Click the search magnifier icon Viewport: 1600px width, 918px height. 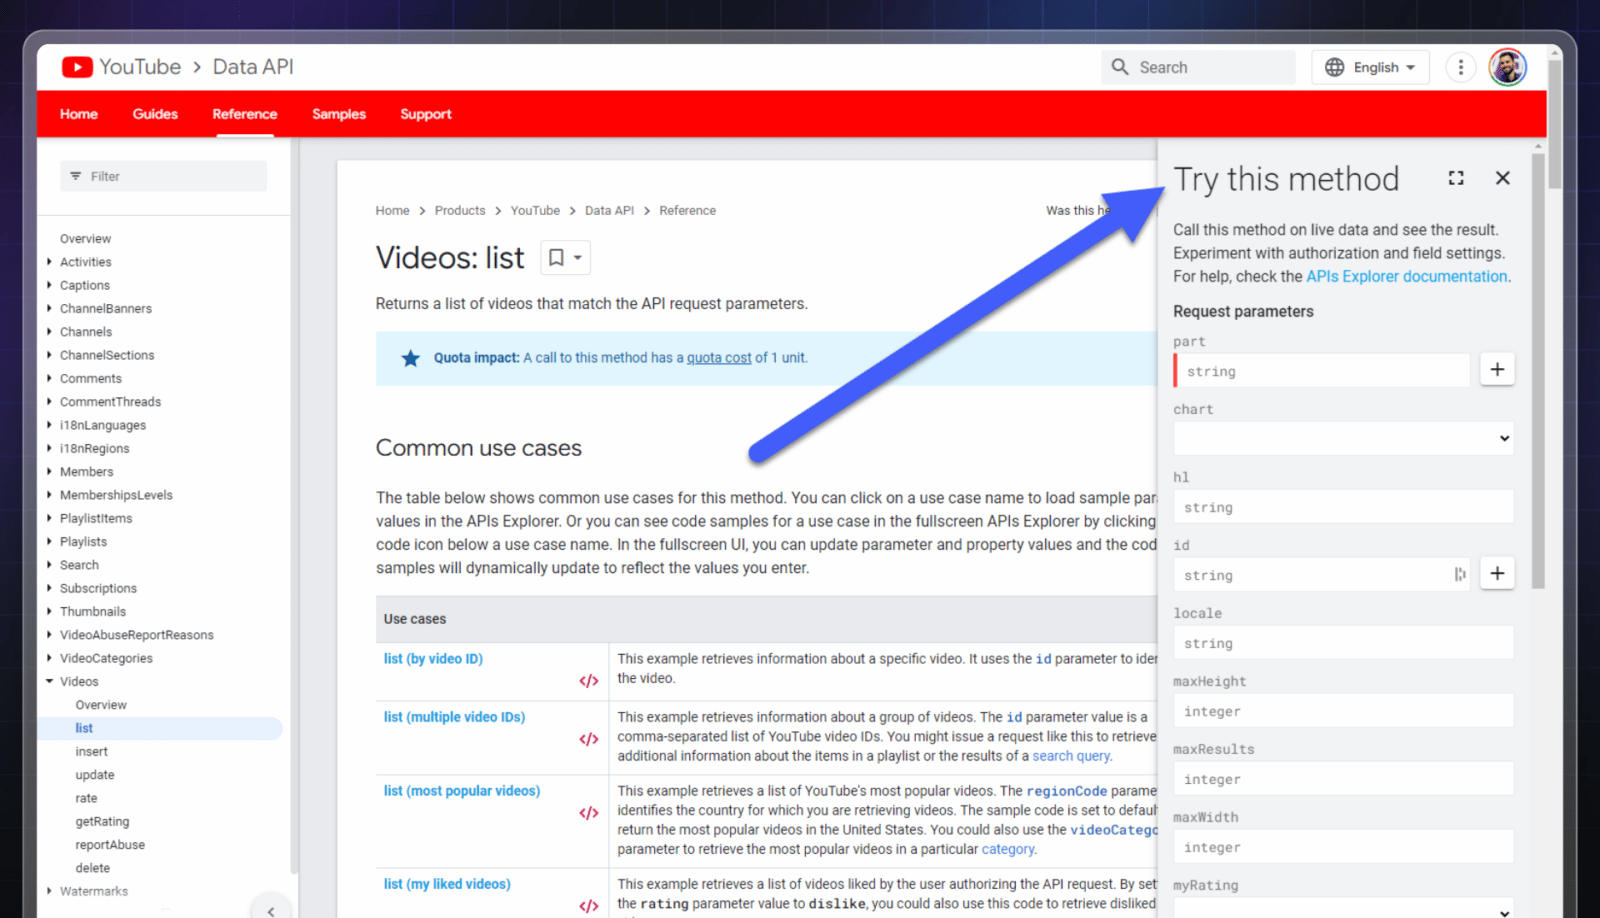[1121, 66]
